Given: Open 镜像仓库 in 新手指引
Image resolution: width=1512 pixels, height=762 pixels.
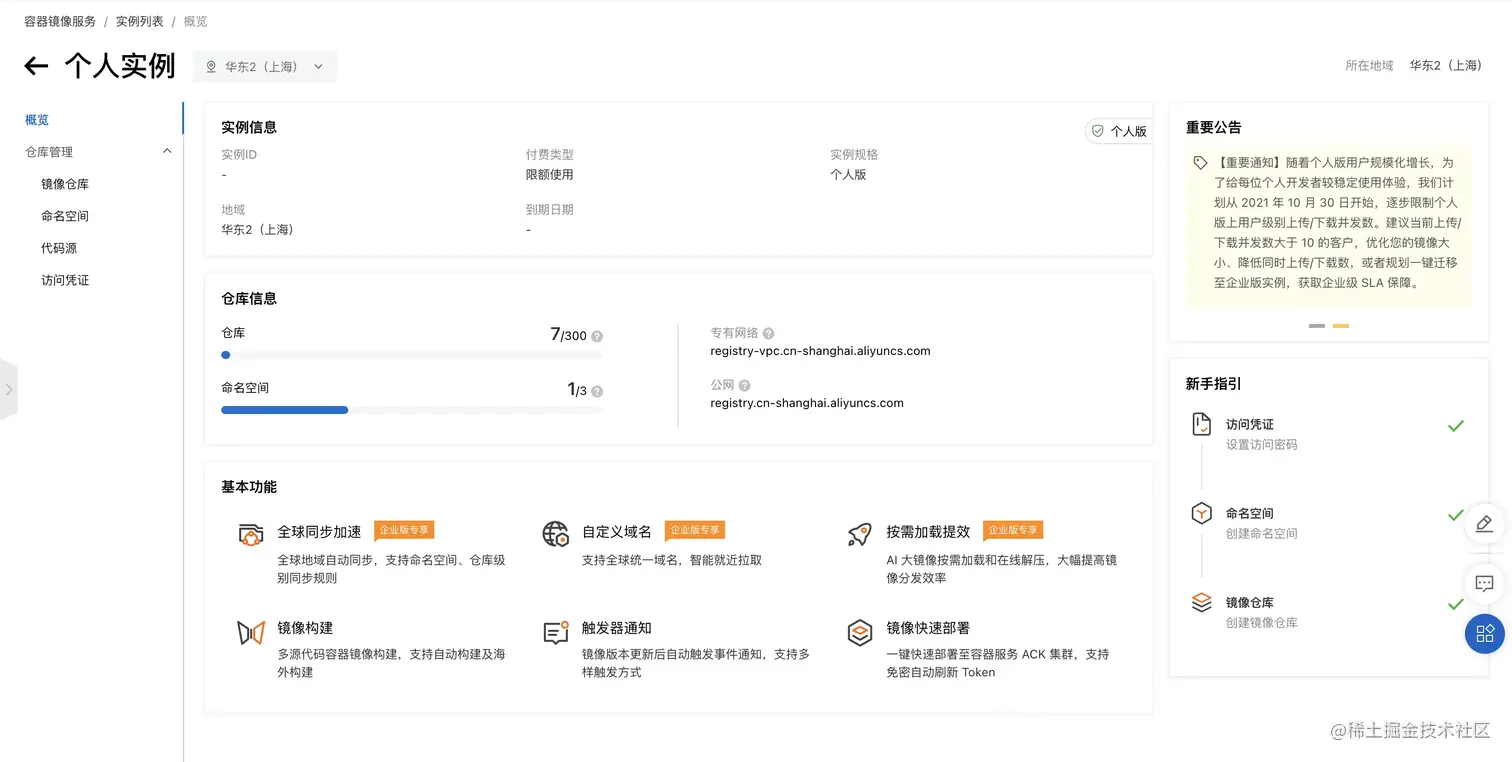Looking at the screenshot, I should click(x=1250, y=603).
